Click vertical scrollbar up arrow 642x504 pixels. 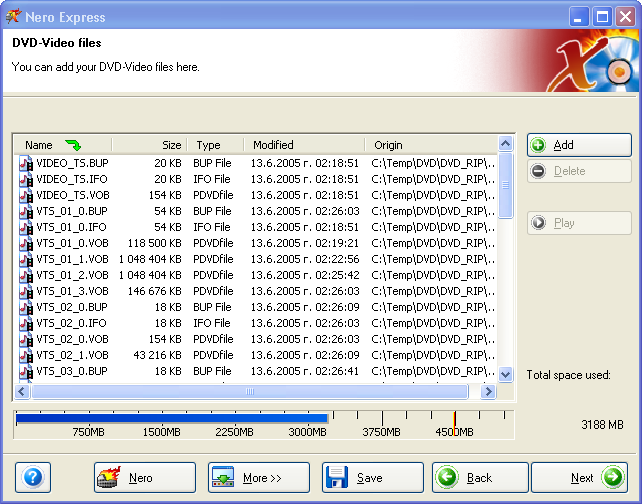[x=506, y=144]
